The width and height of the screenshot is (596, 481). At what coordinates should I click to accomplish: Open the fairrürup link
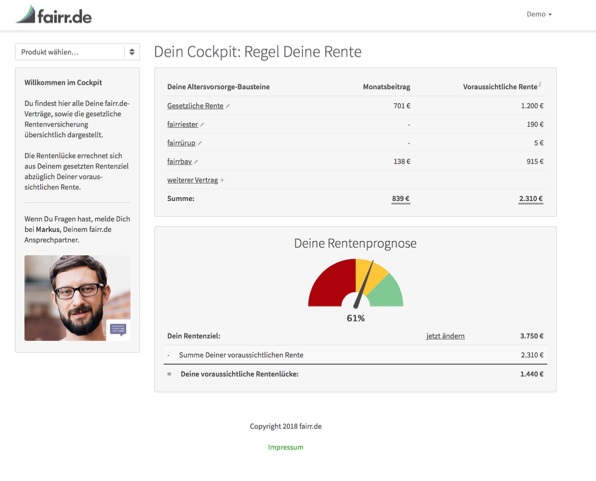coord(181,143)
